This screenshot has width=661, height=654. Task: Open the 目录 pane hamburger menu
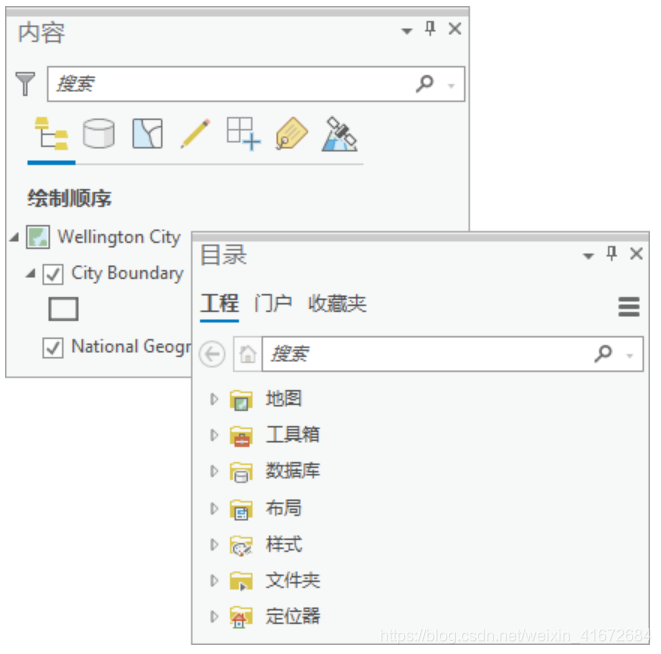(629, 307)
